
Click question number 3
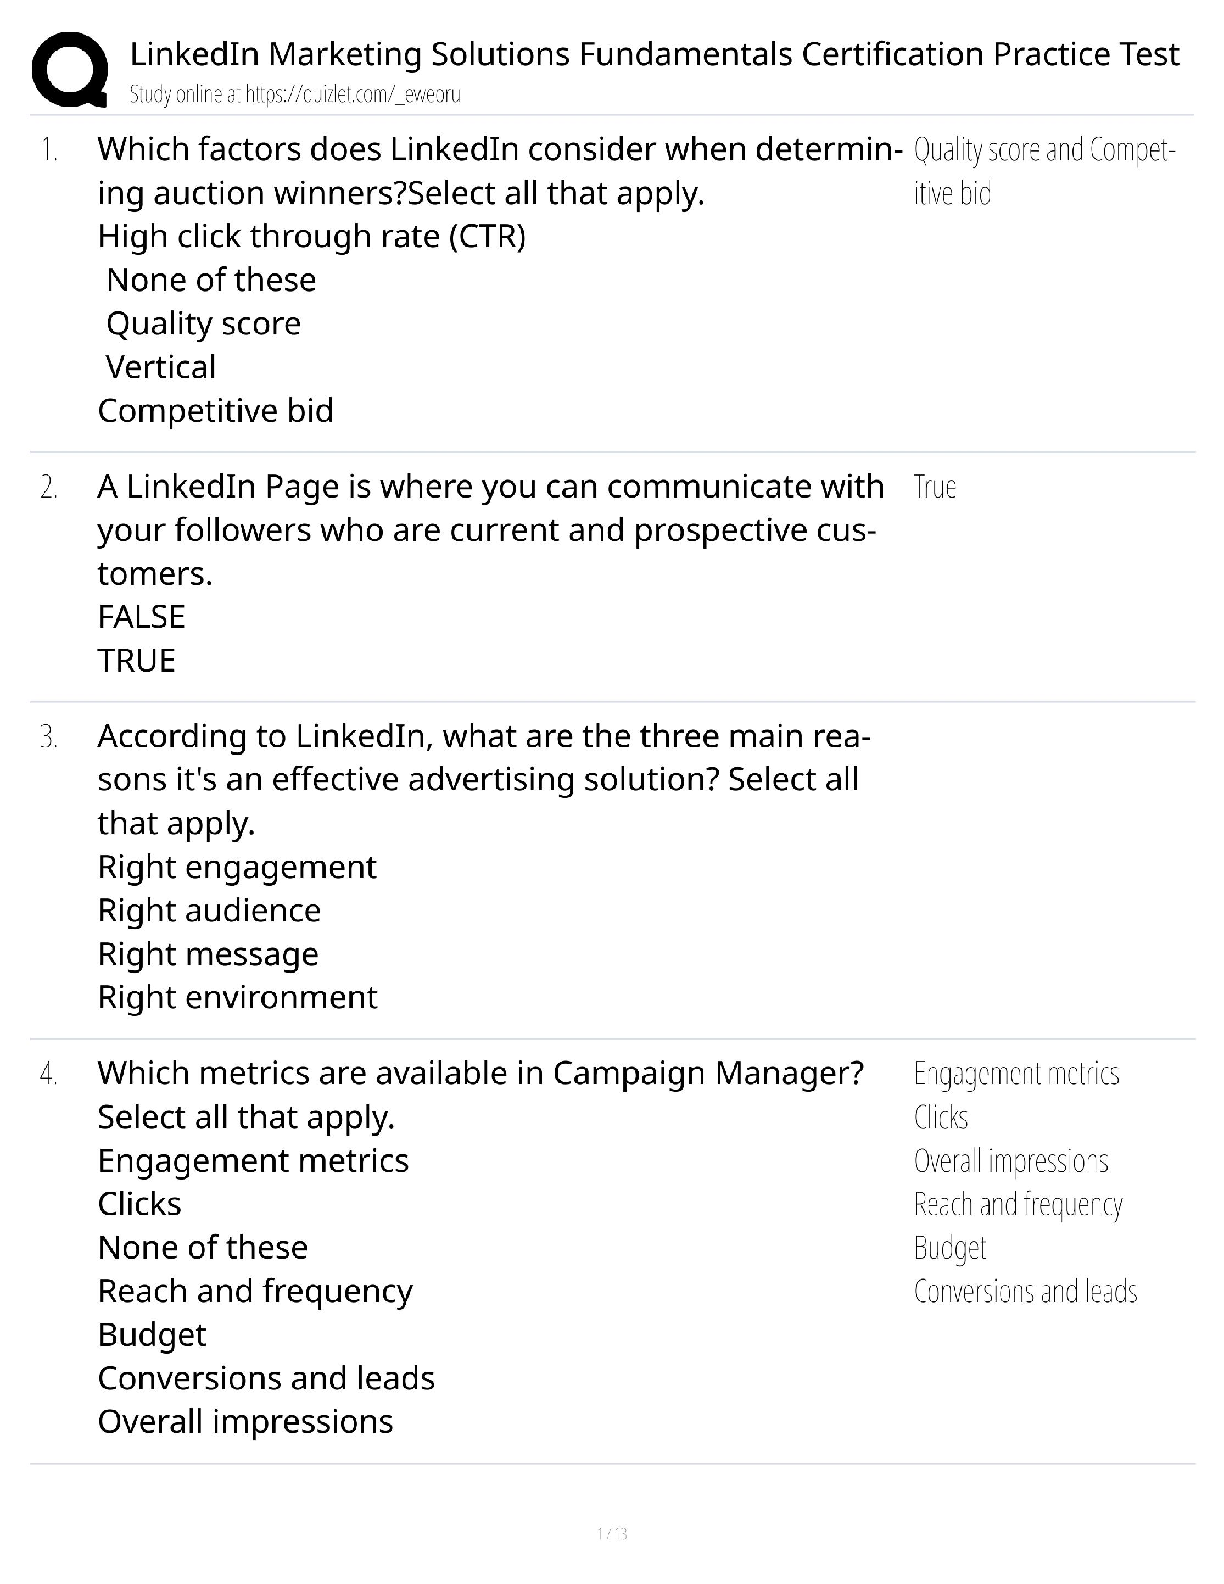tap(48, 737)
